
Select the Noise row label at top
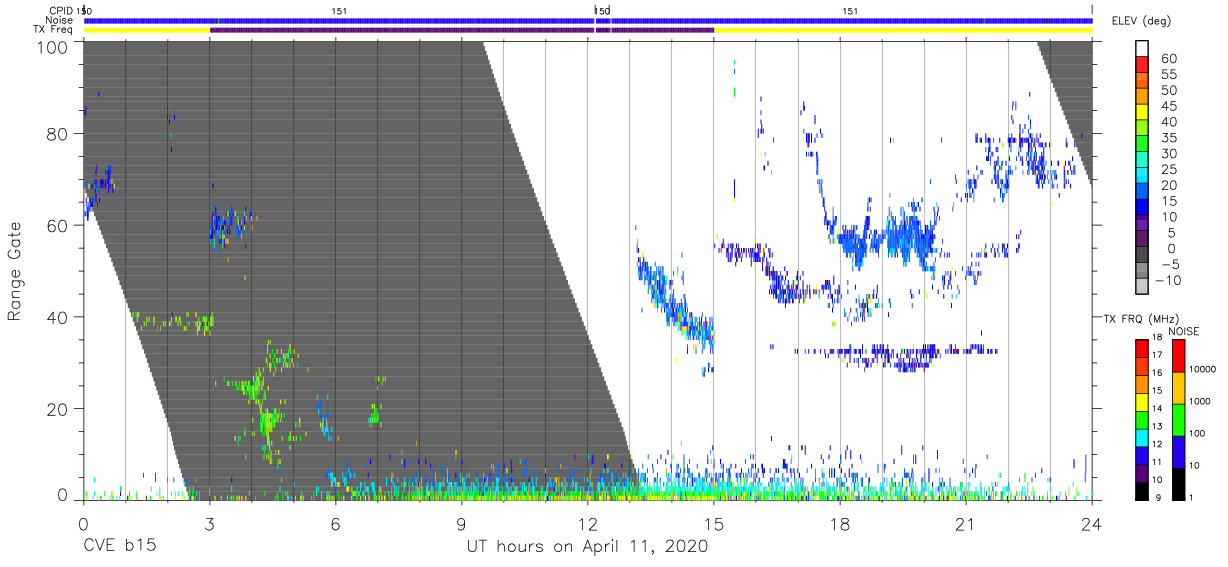(x=59, y=20)
